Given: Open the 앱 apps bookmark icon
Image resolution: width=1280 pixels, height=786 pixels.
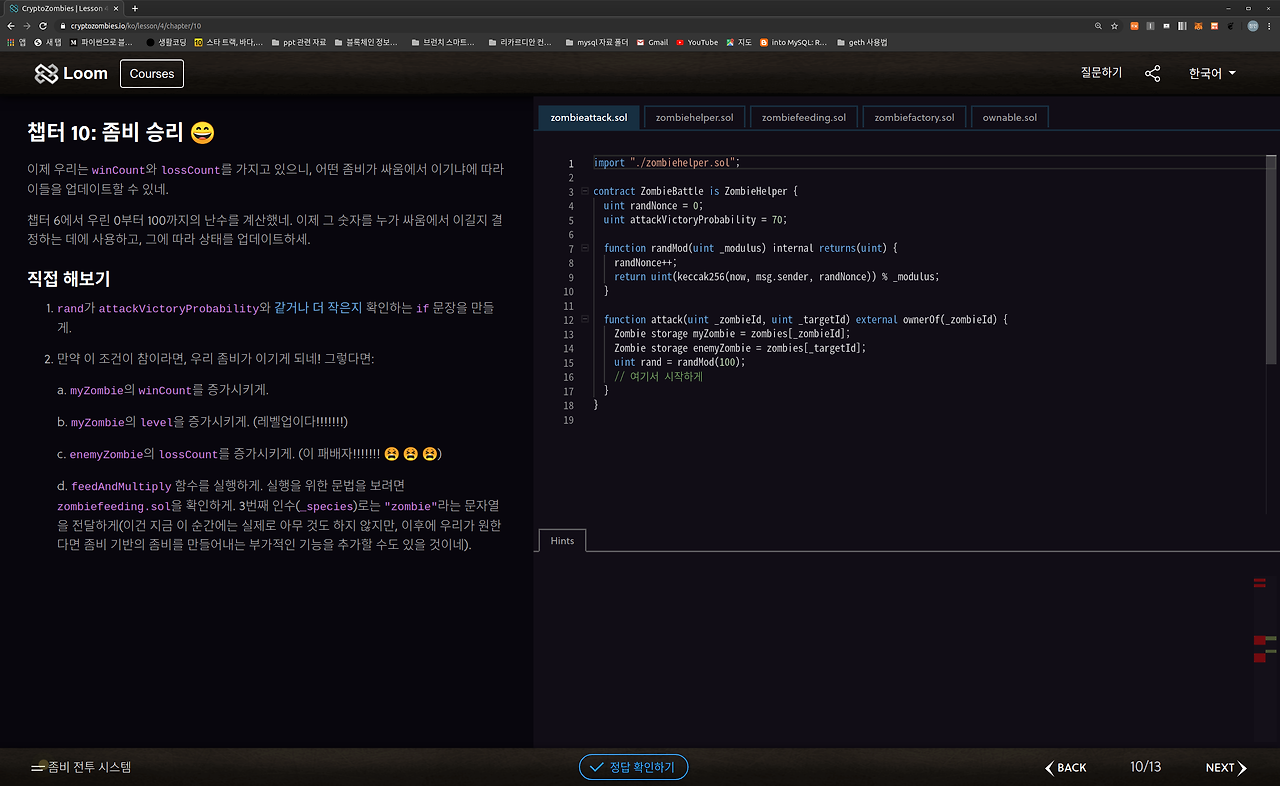Looking at the screenshot, I should (x=16, y=42).
